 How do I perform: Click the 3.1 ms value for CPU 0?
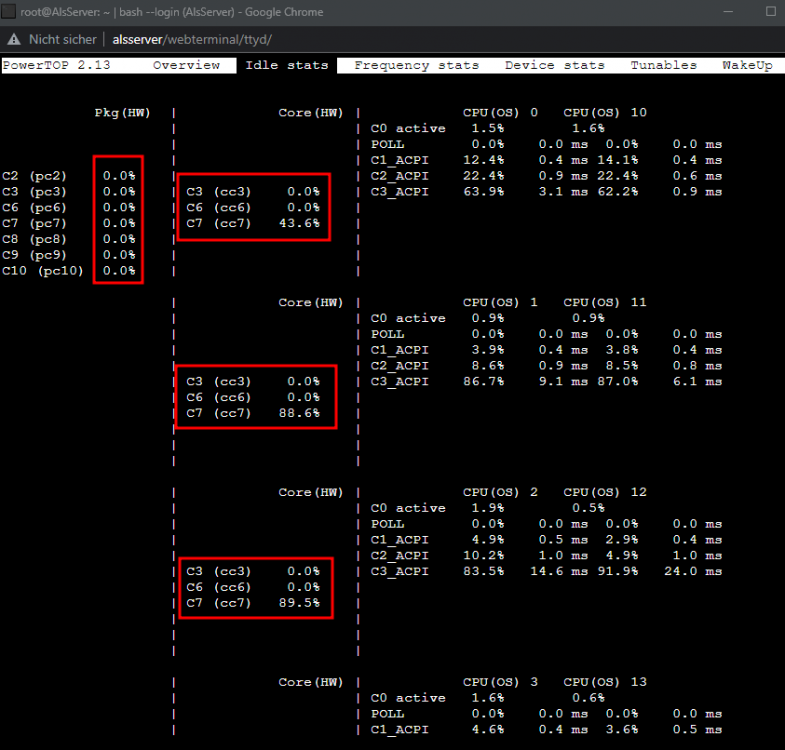point(563,192)
